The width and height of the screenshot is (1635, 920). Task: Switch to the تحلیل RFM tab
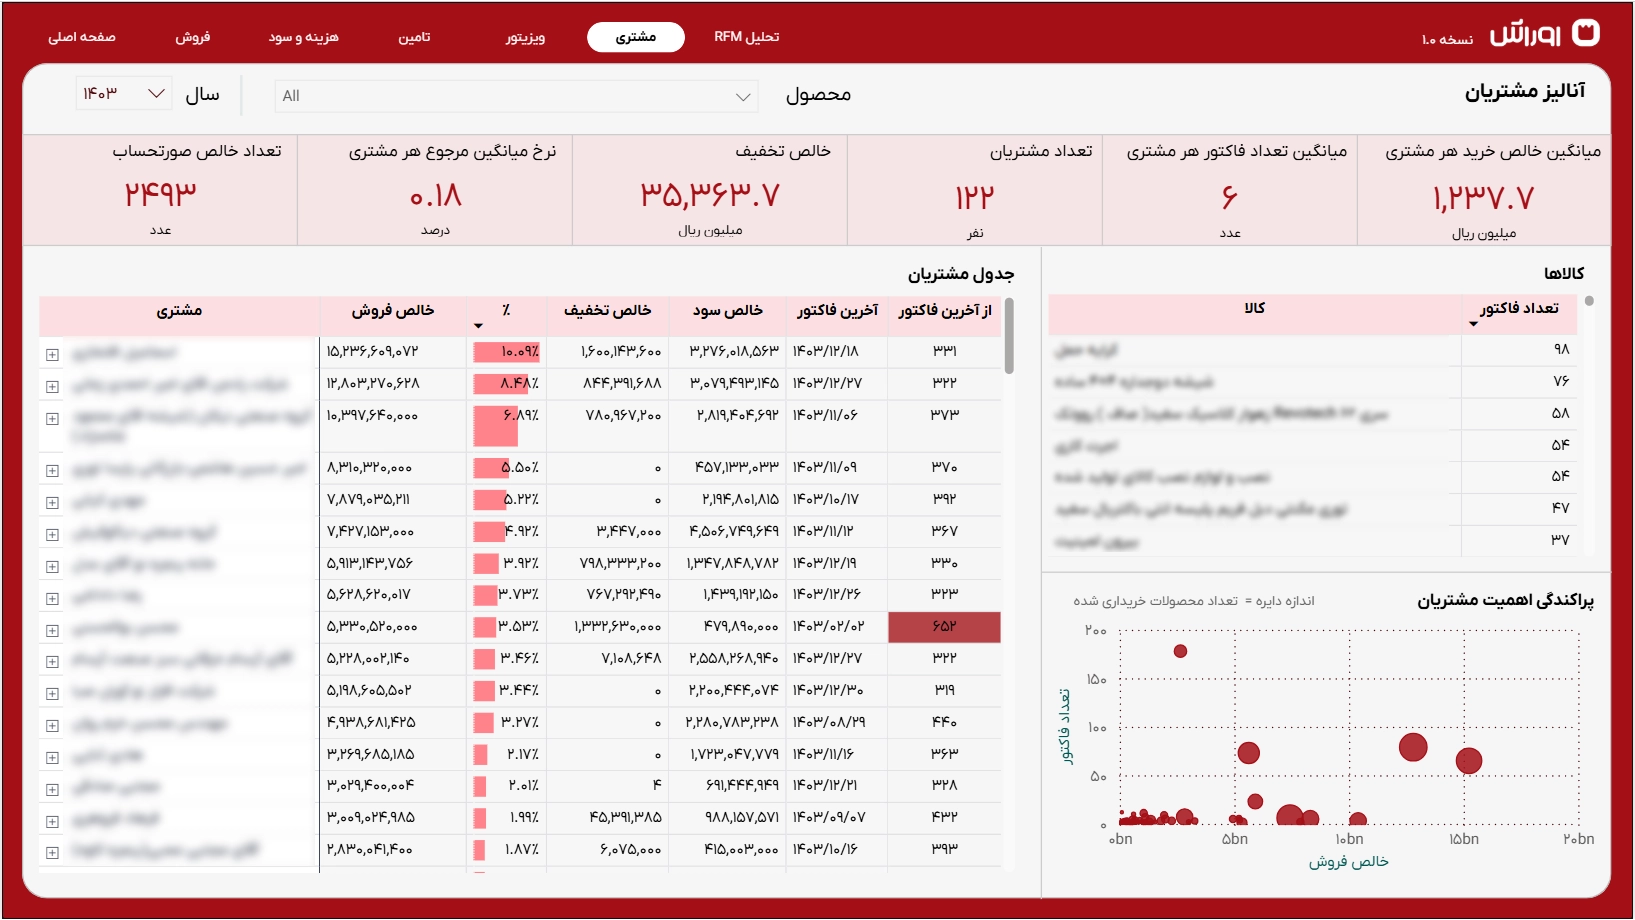click(x=746, y=37)
